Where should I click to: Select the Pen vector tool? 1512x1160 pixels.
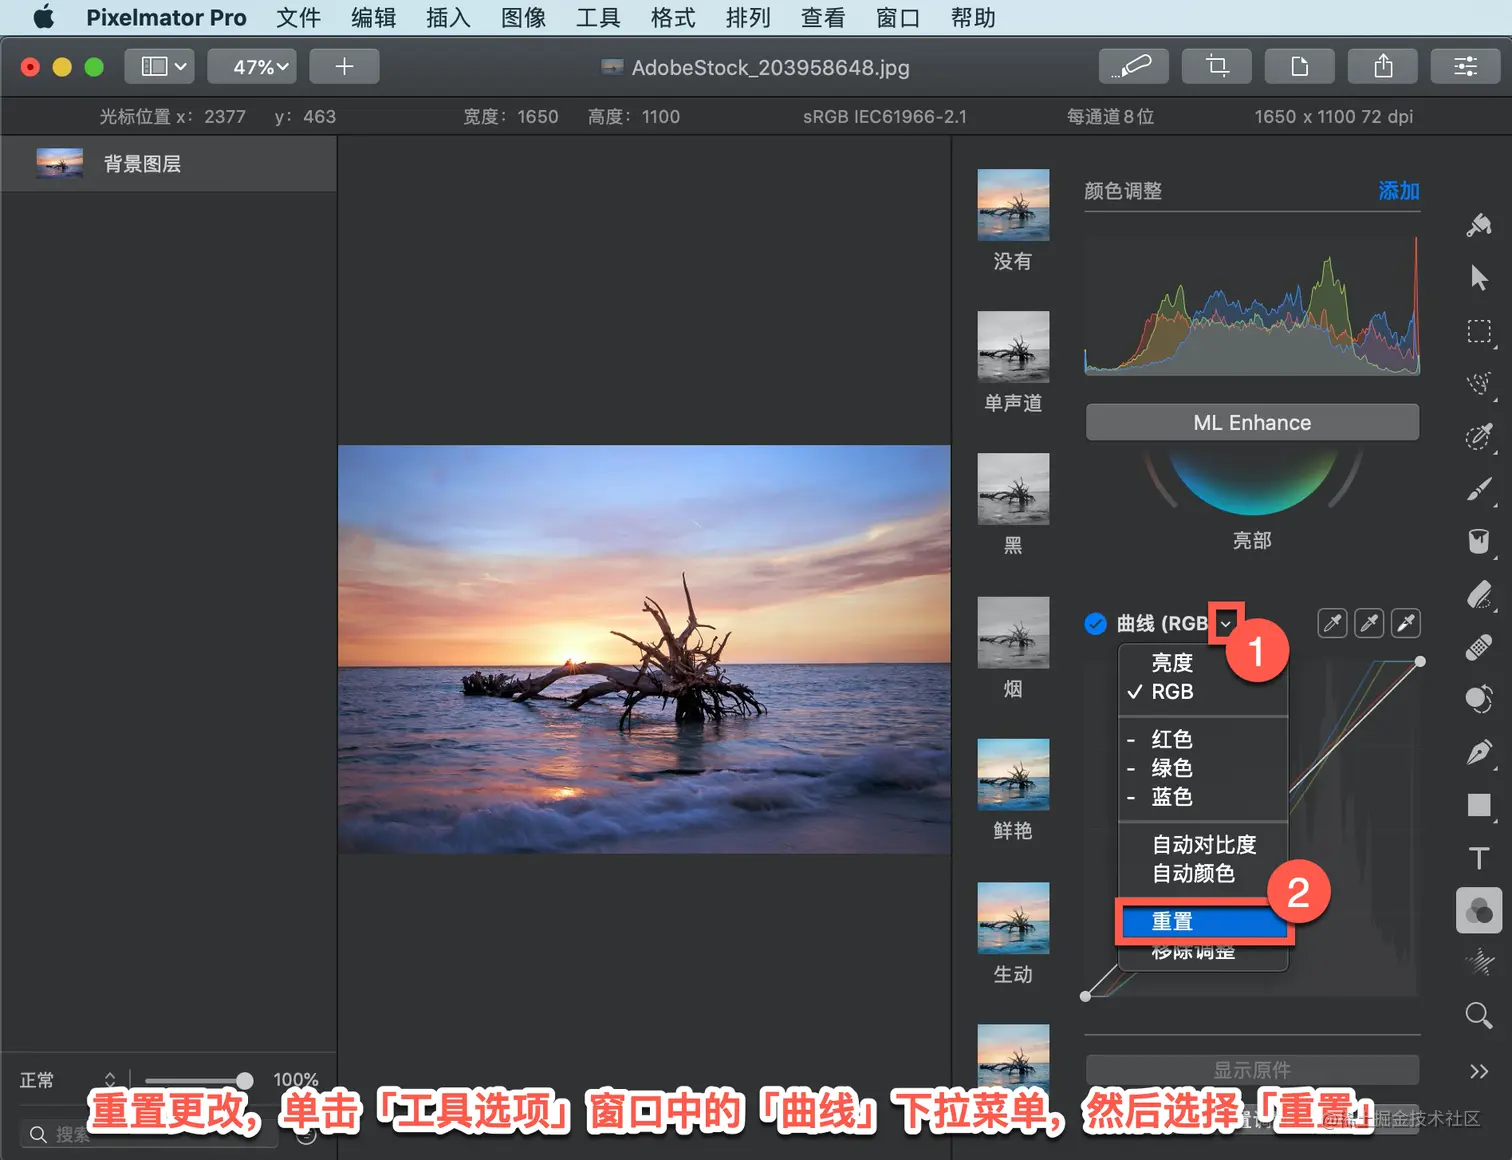tap(1479, 752)
